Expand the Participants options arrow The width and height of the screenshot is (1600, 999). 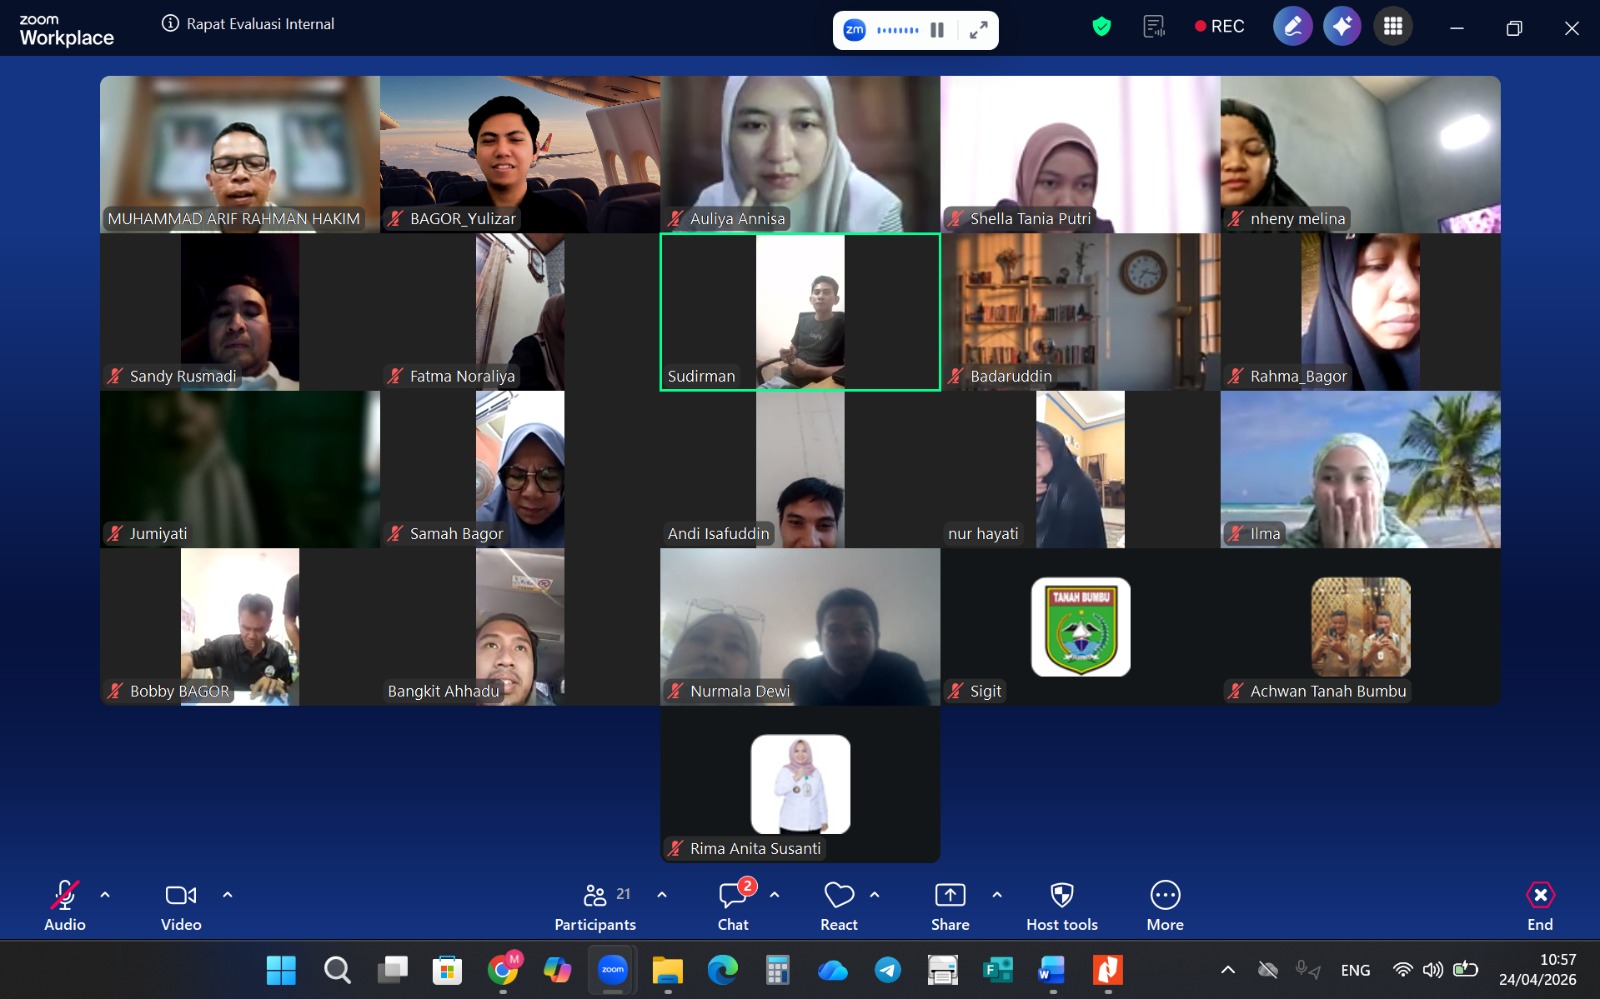pos(661,895)
